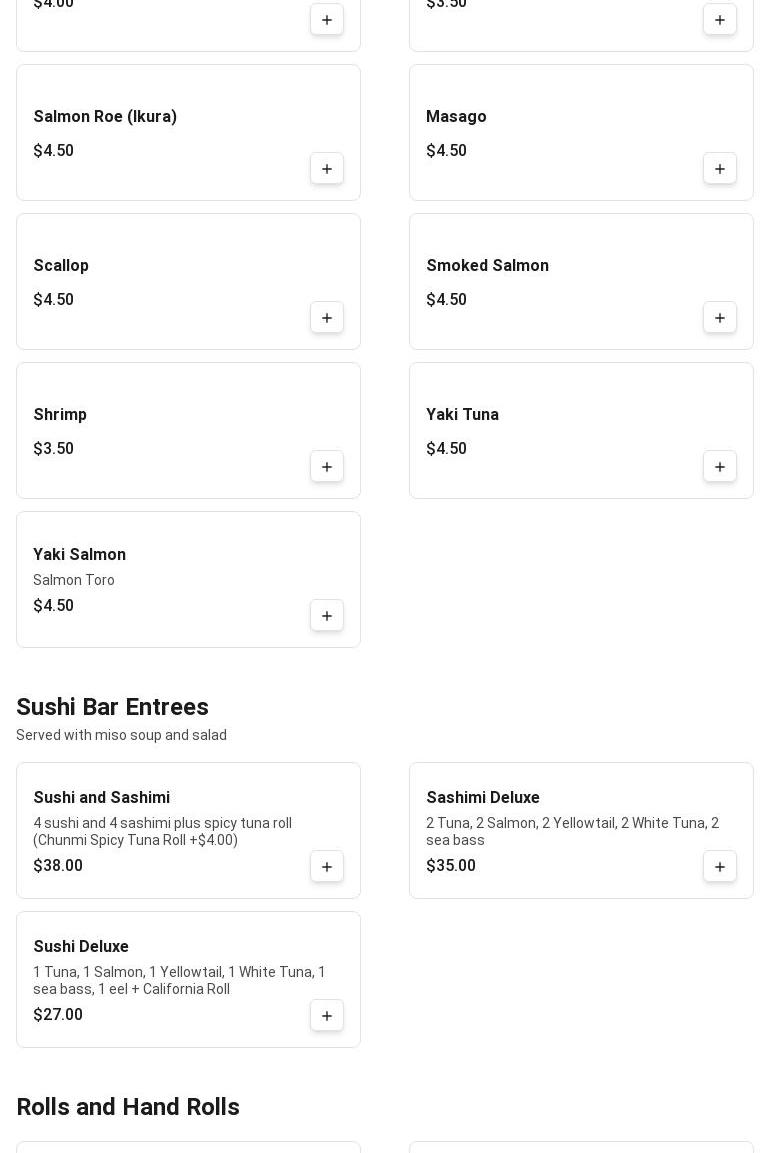The height and width of the screenshot is (1153, 770).
Task: Add Shrimp sushi to cart
Action: (x=327, y=466)
